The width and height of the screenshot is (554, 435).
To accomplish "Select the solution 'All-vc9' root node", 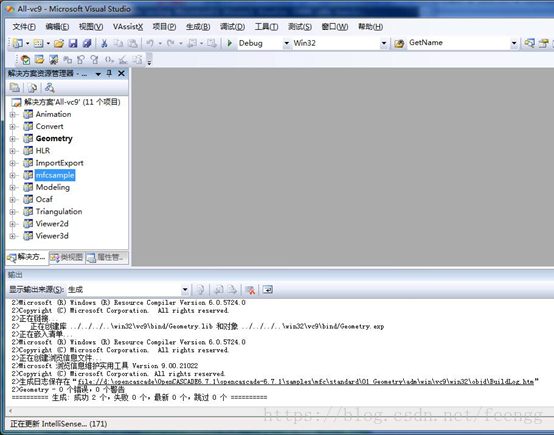I will (72, 102).
